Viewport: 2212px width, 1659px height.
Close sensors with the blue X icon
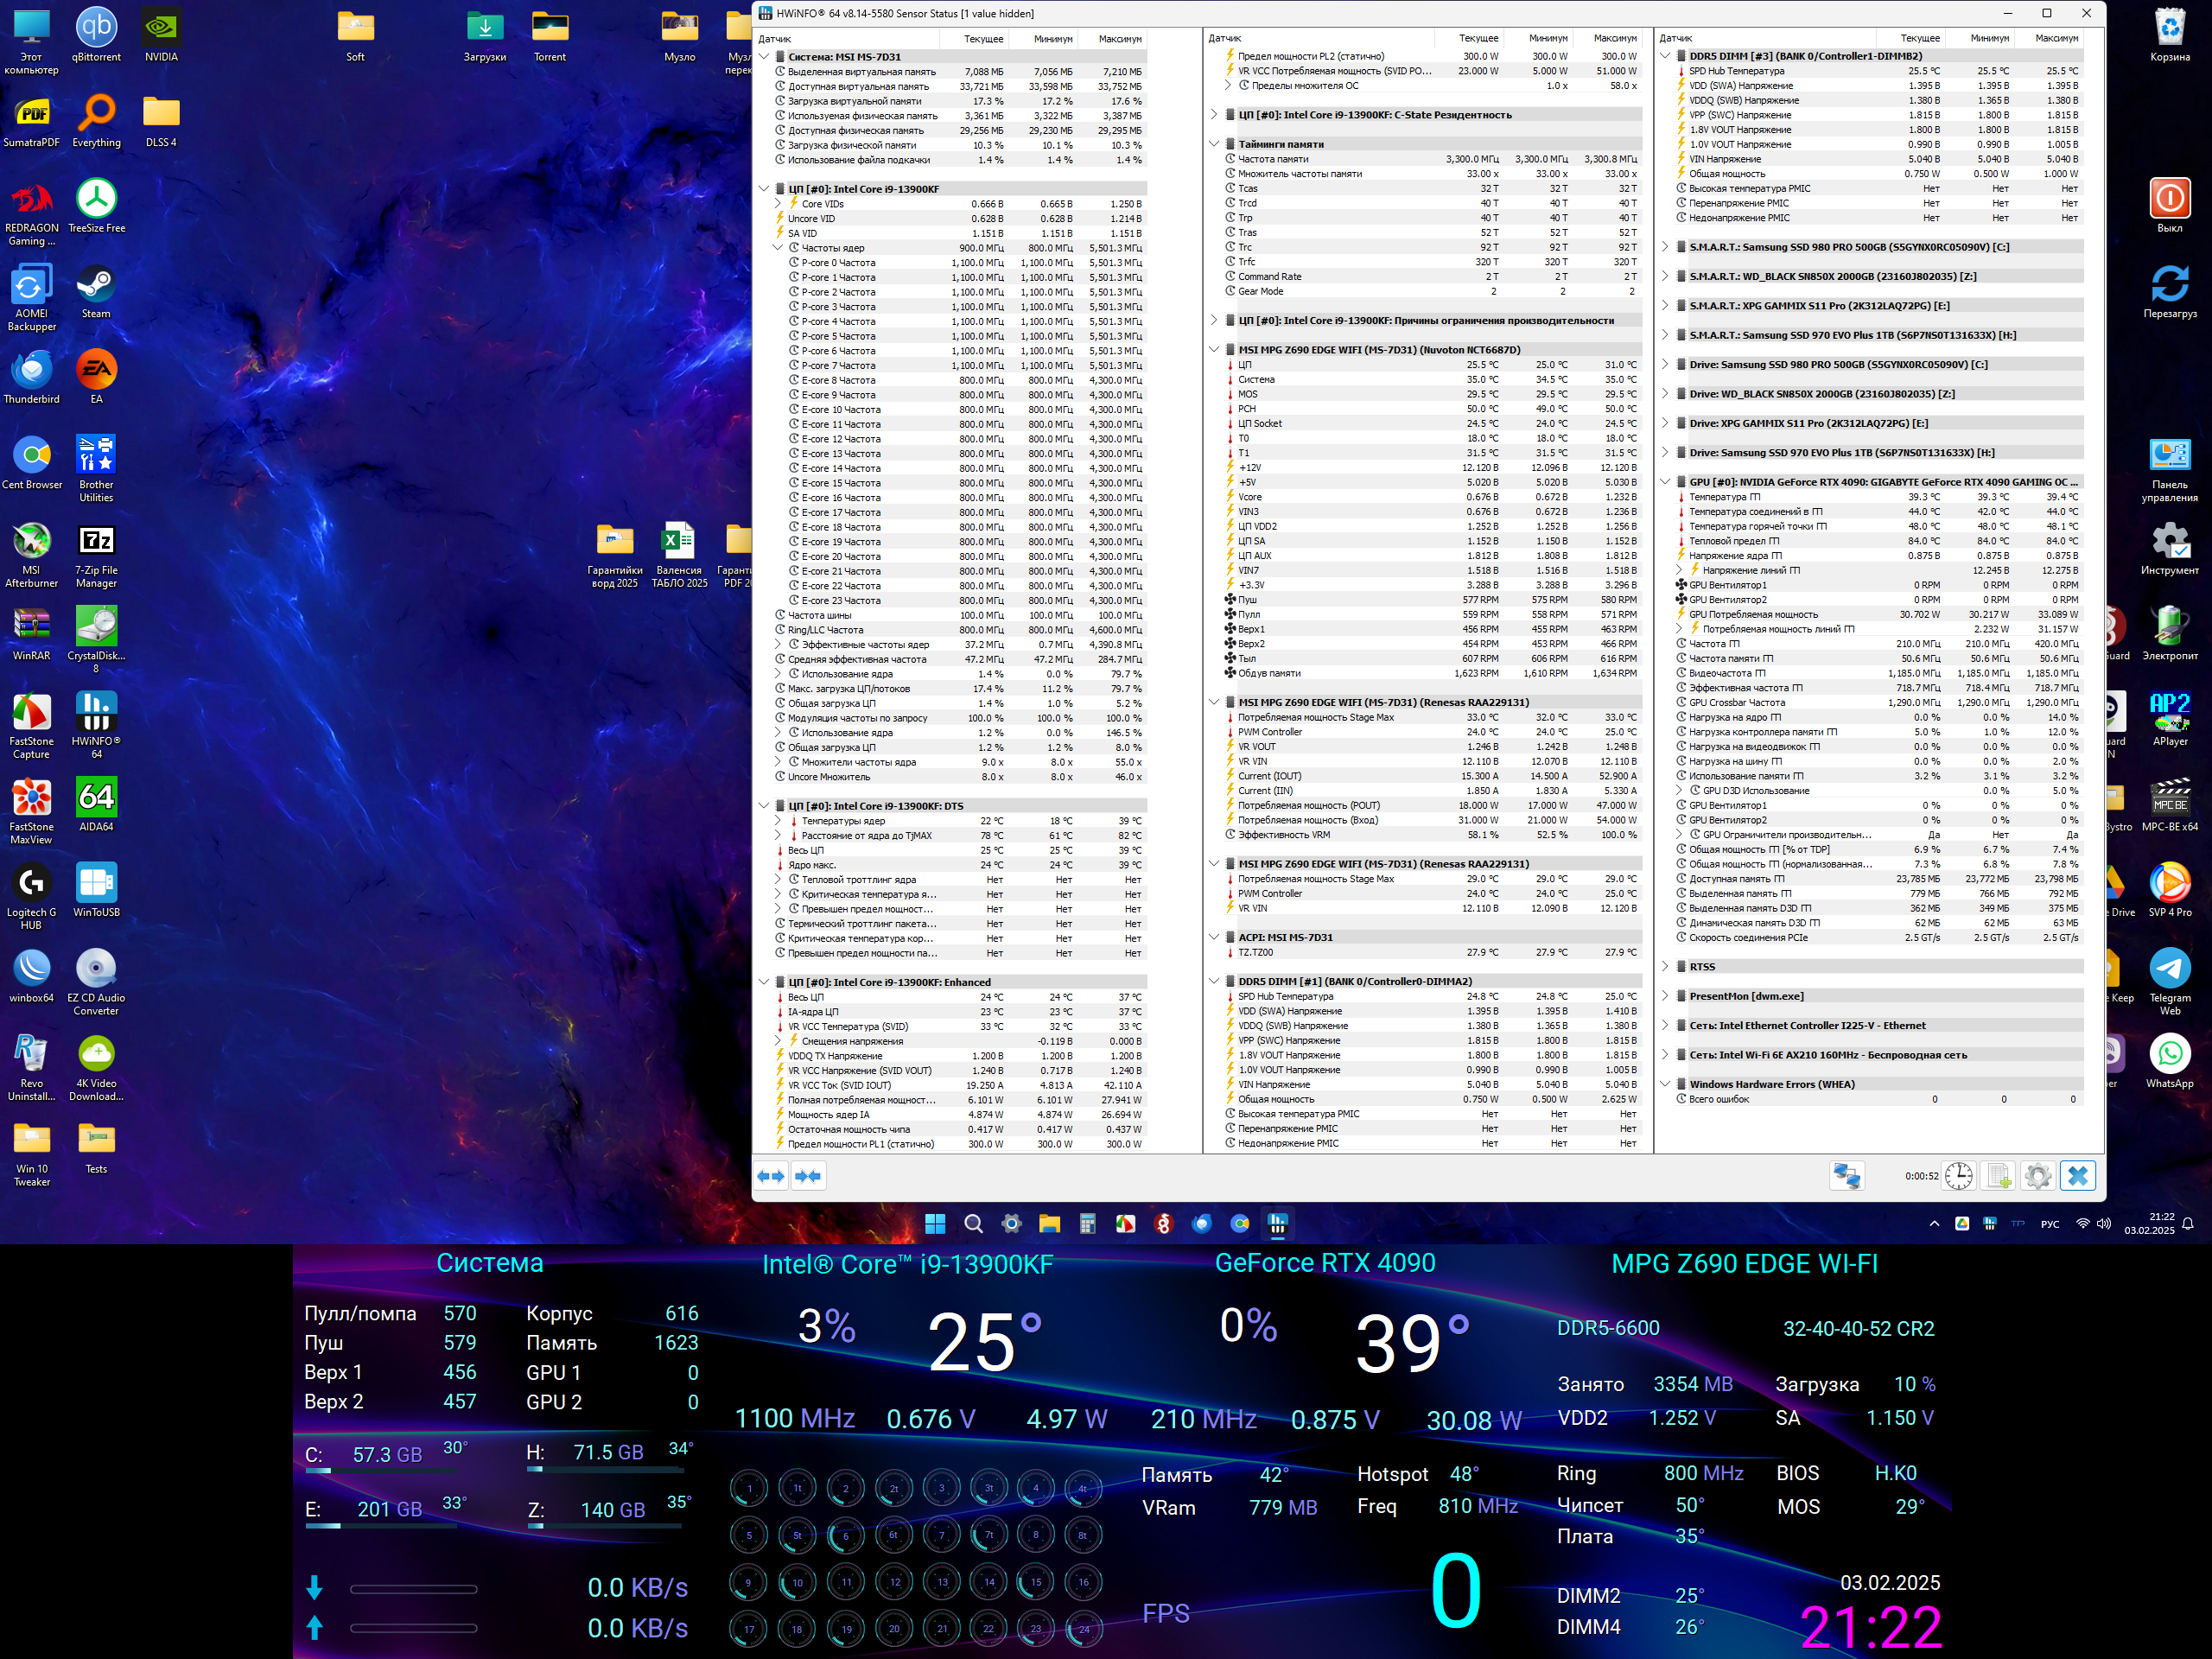2078,1176
